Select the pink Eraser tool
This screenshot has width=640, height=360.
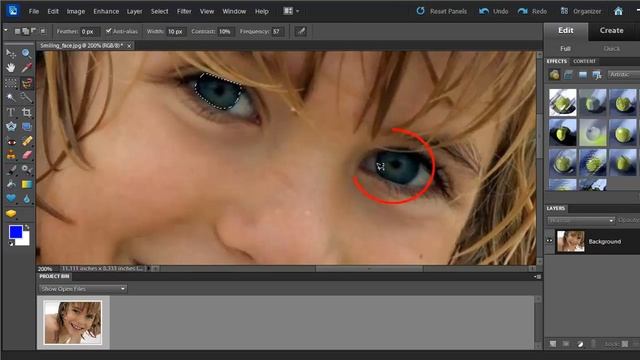[x=26, y=155]
